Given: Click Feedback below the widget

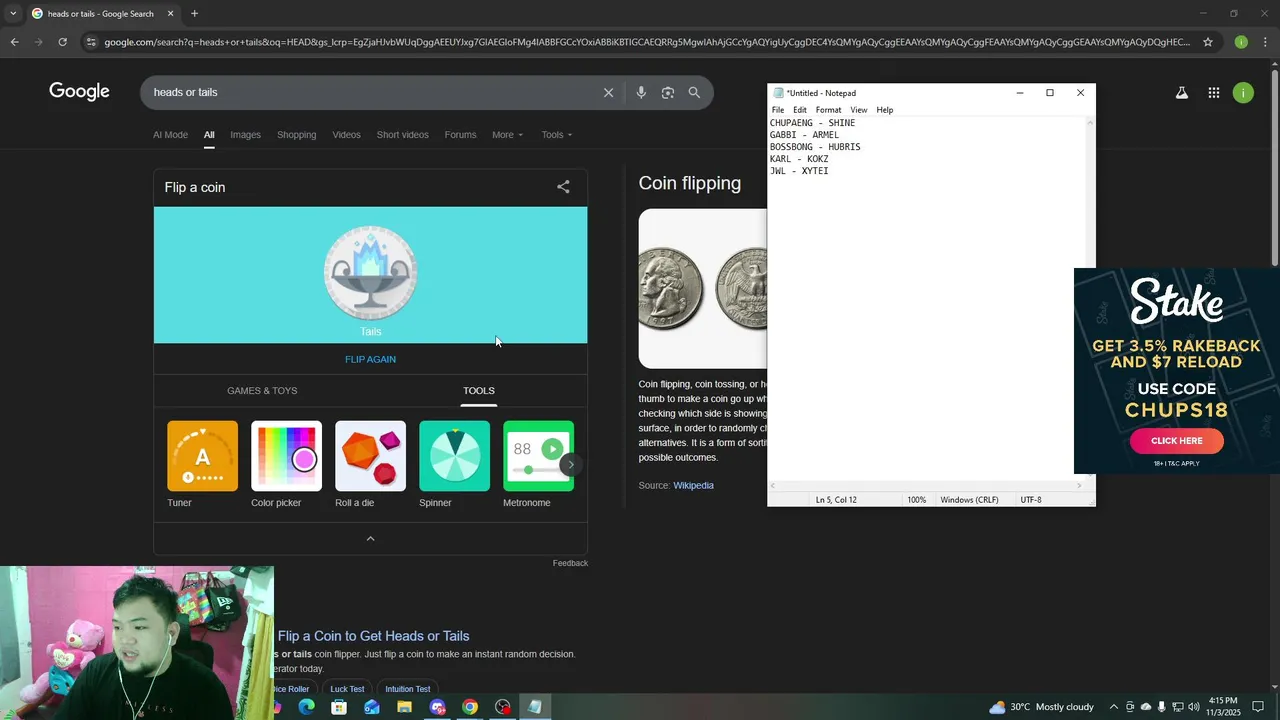Looking at the screenshot, I should 570,563.
